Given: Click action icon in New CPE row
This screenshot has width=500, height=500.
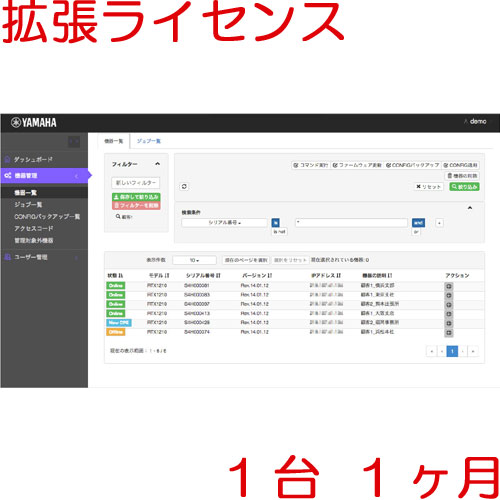Looking at the screenshot, I should pos(449,324).
